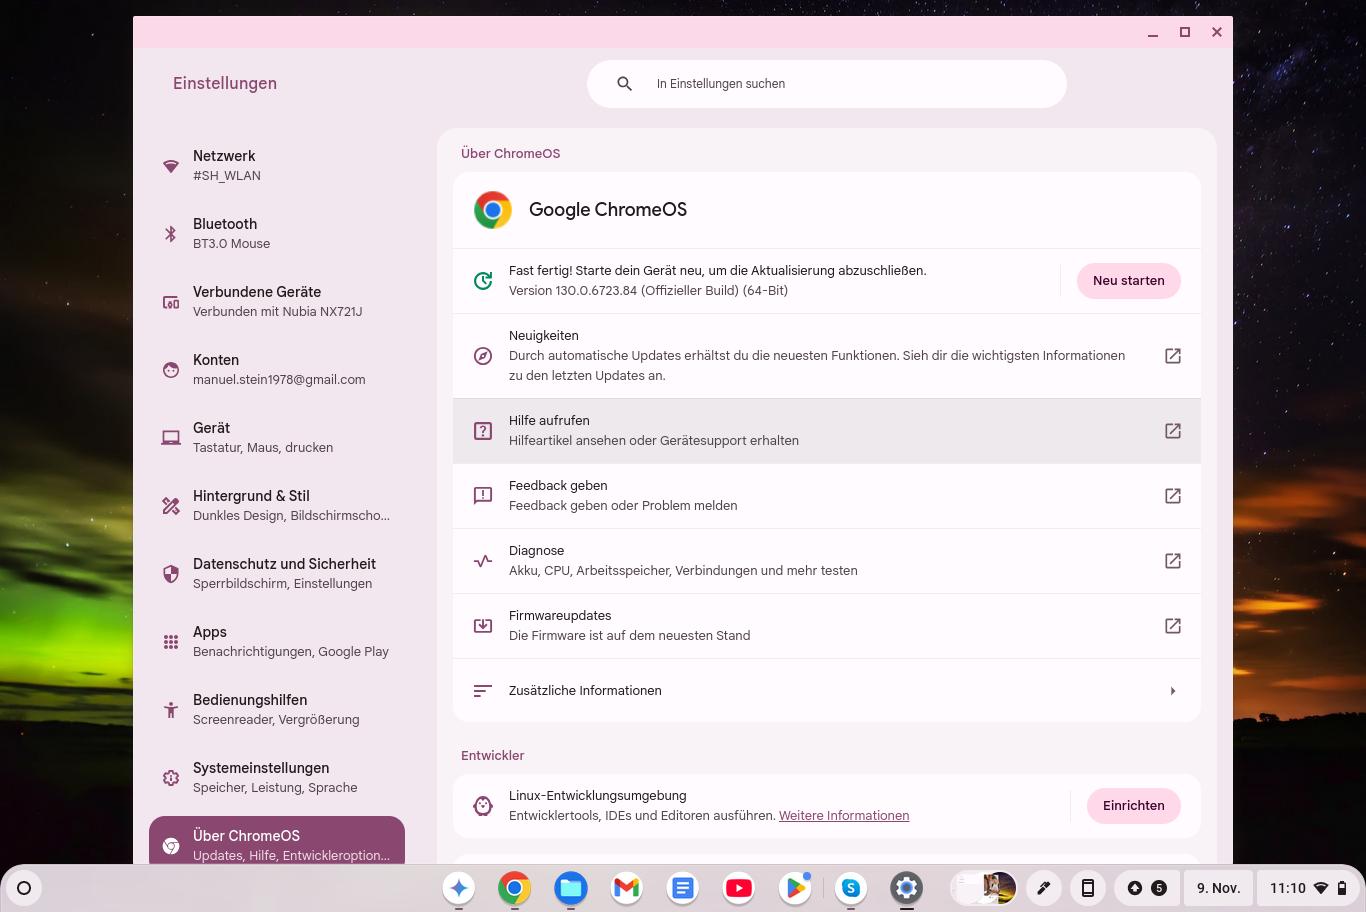Open quick settings at 11:10 clock
The height and width of the screenshot is (912, 1366).
click(1310, 888)
